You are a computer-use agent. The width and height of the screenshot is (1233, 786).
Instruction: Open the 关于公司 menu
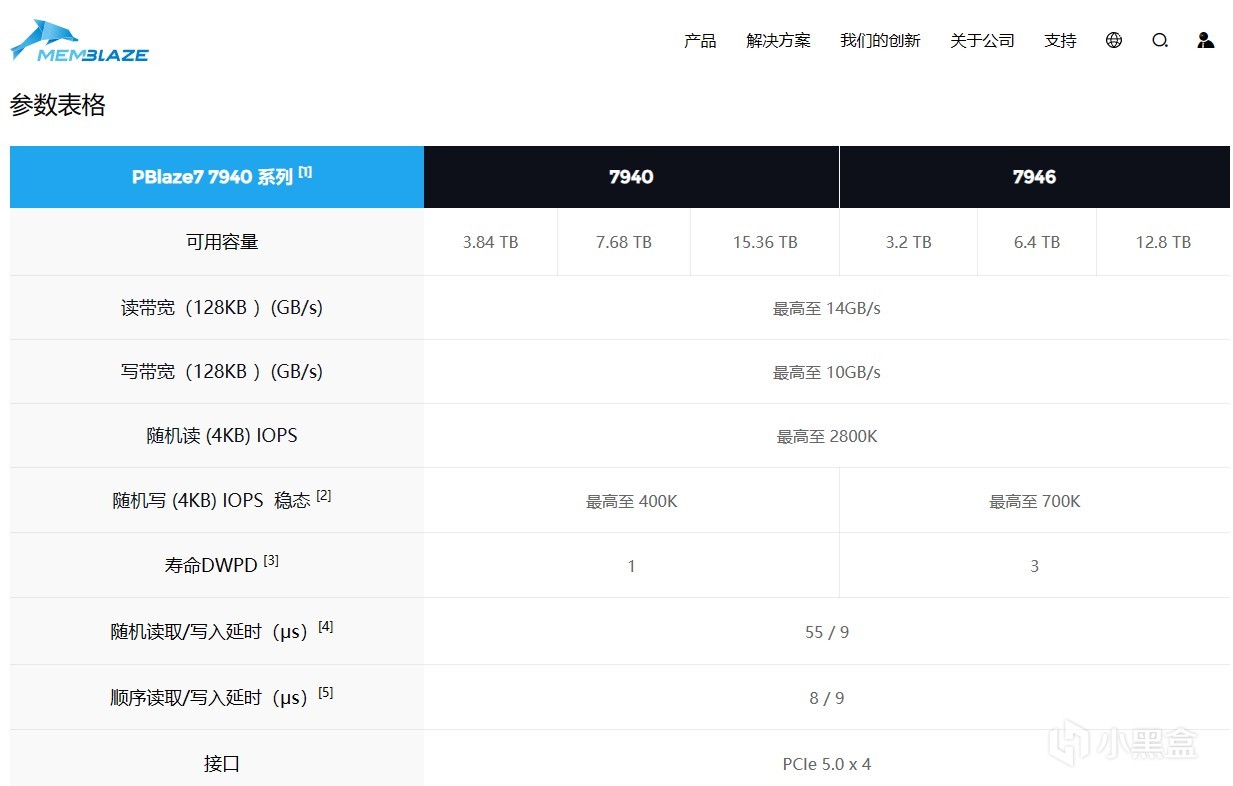(x=982, y=41)
